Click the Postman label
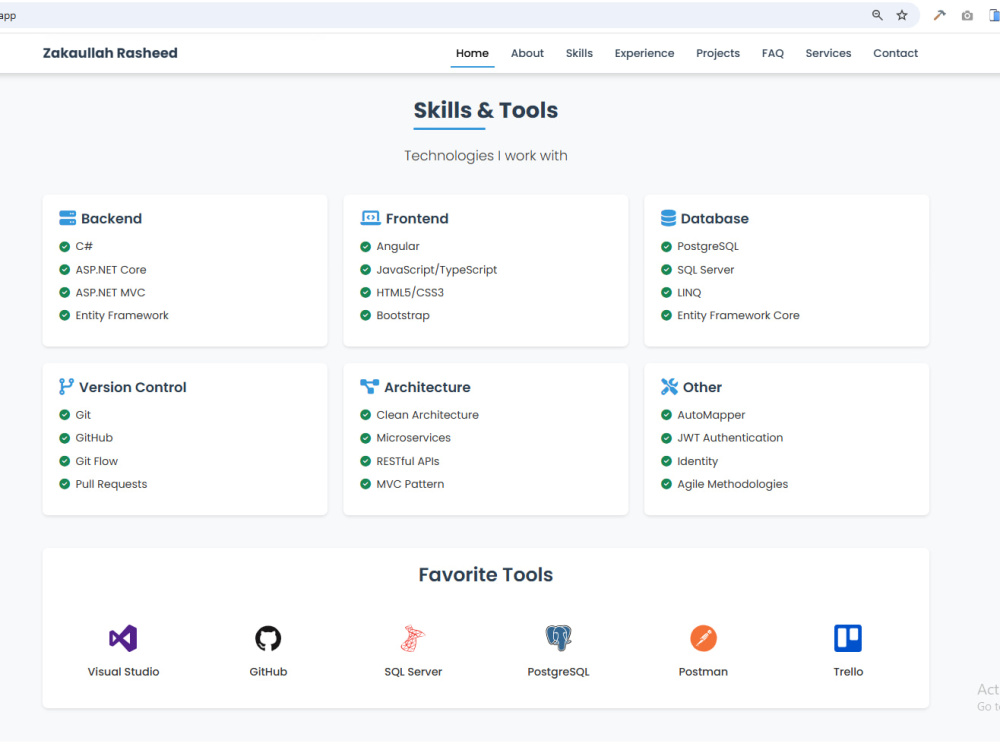1000x750 pixels. point(703,672)
